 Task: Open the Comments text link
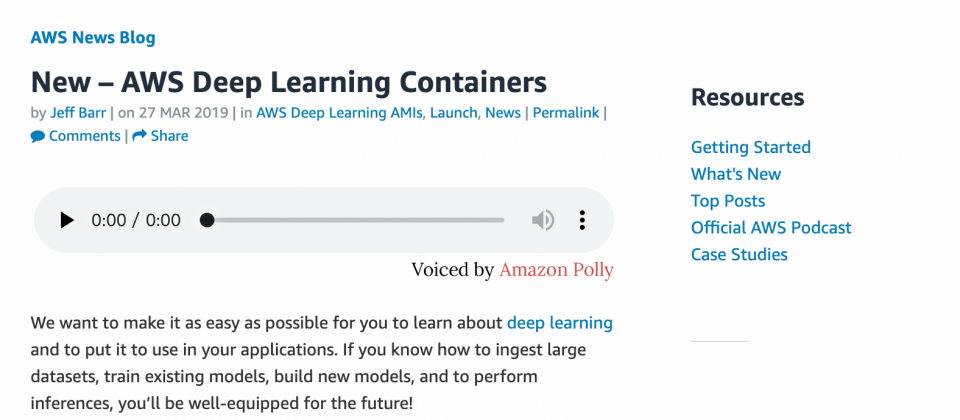[84, 136]
